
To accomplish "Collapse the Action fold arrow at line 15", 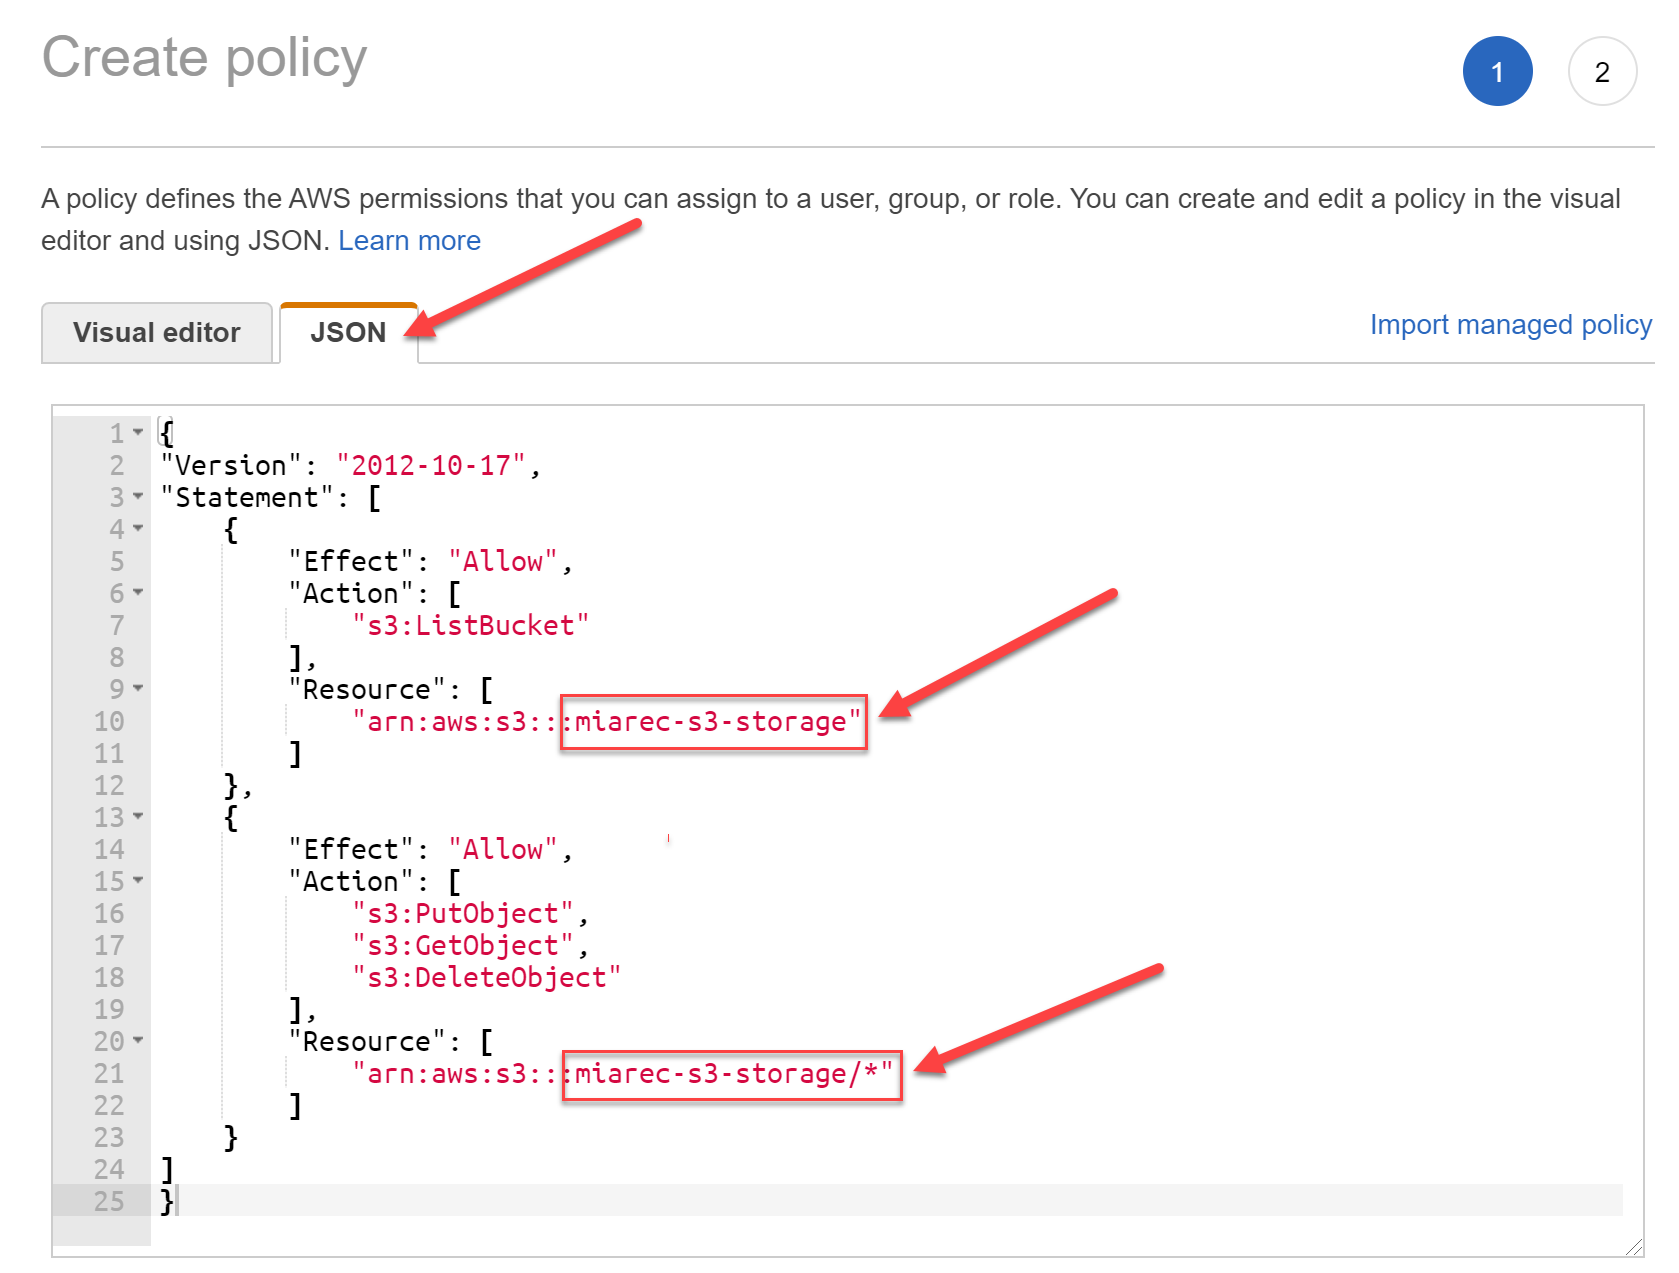I will tap(138, 881).
